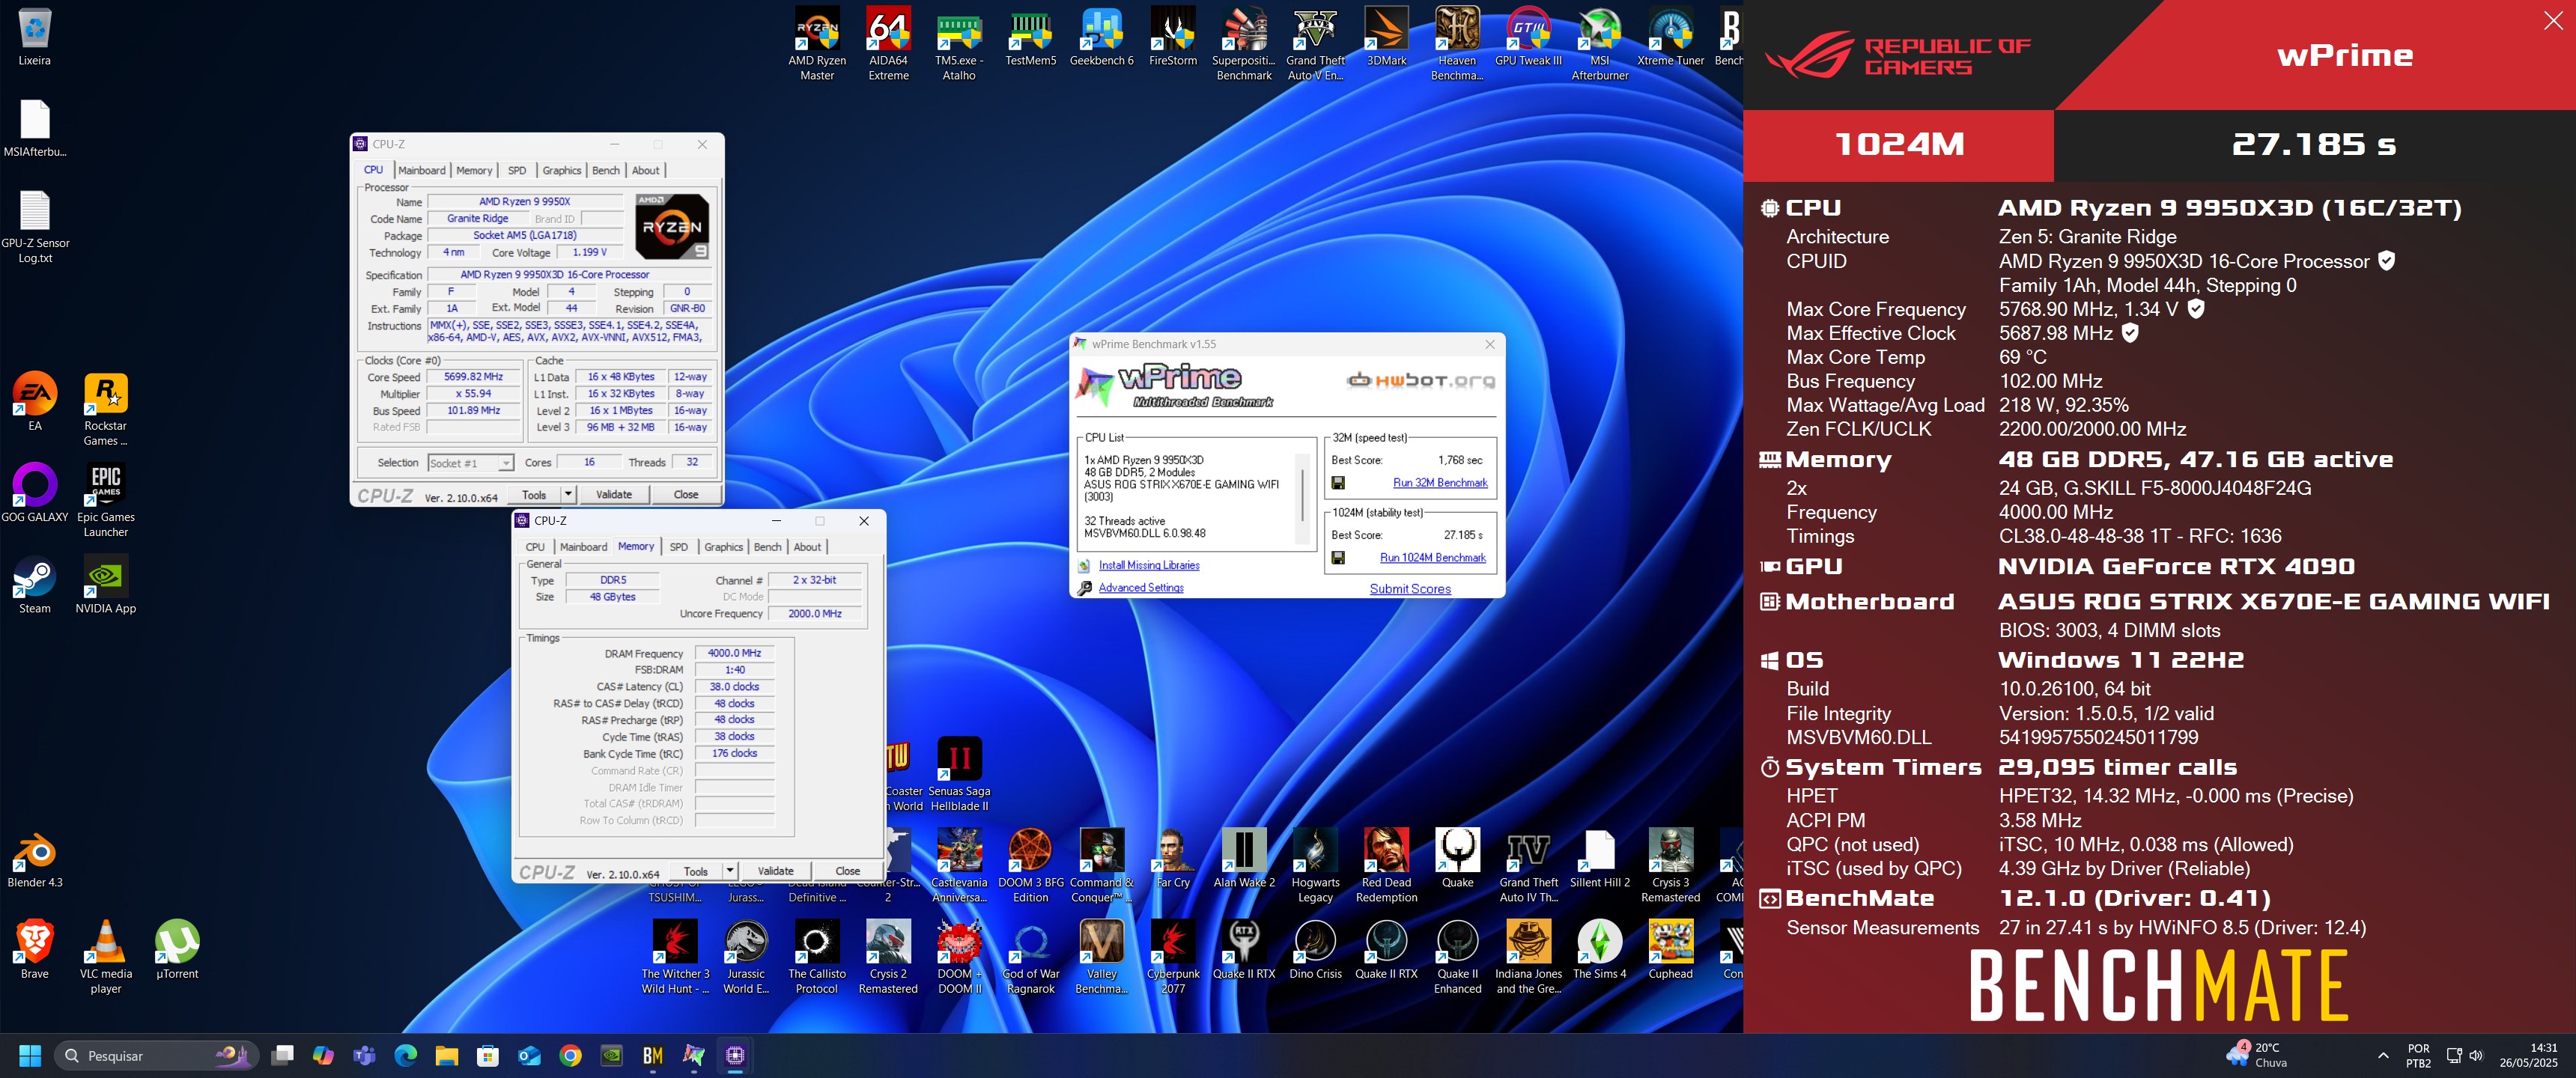Open the AIDA64 Extreme desktop shortcut
Image resolution: width=2576 pixels, height=1078 pixels.
[888, 44]
